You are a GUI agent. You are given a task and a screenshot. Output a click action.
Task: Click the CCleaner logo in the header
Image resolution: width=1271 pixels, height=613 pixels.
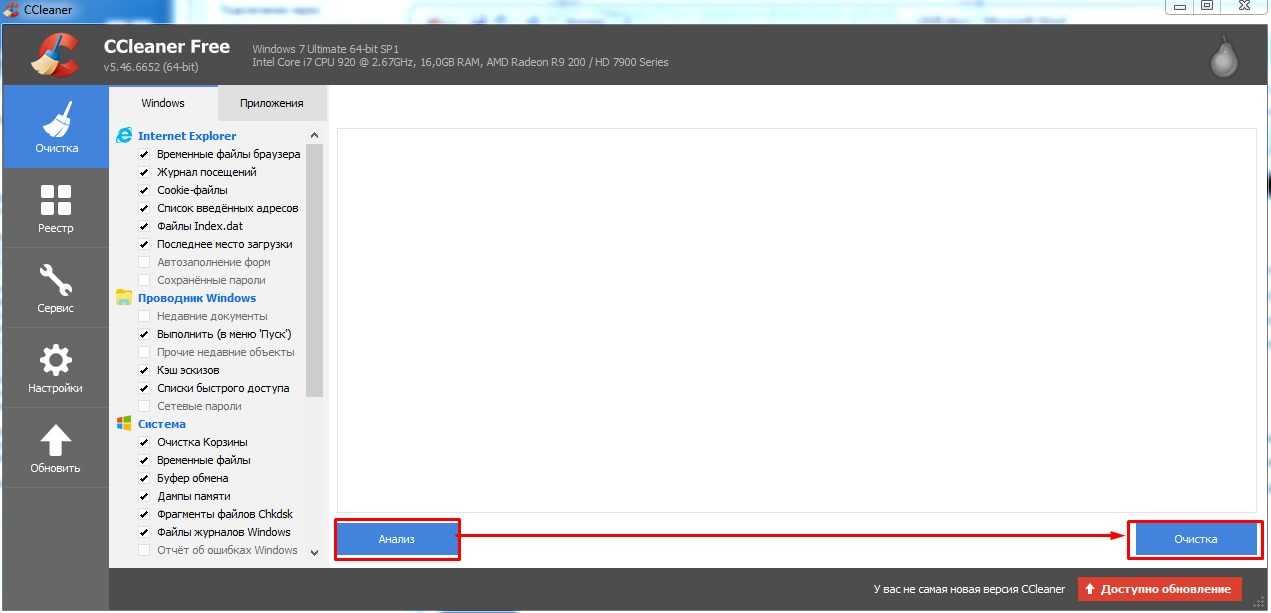click(x=55, y=55)
